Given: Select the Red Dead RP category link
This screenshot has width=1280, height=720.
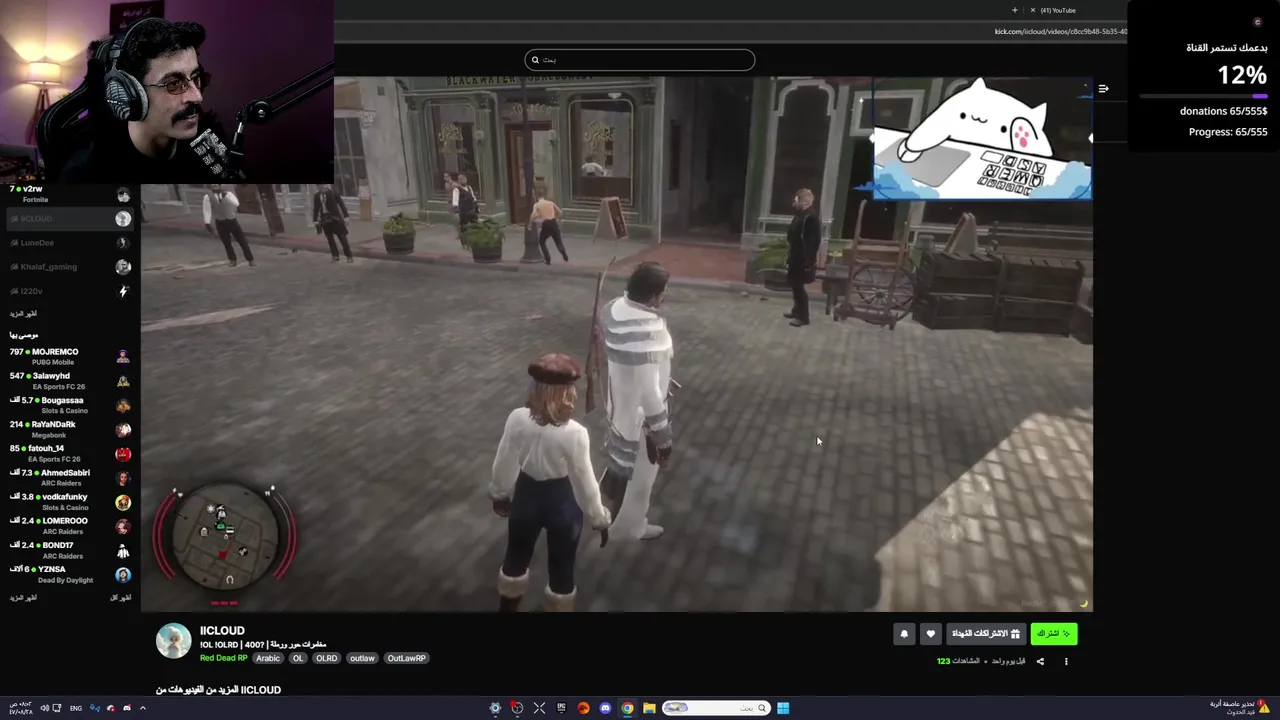Looking at the screenshot, I should tap(223, 658).
